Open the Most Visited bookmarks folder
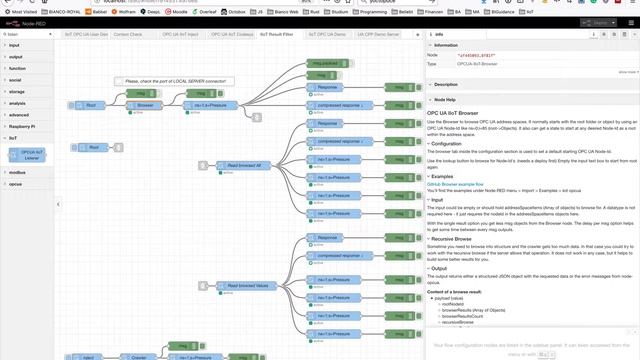640x360 pixels. tap(21, 12)
